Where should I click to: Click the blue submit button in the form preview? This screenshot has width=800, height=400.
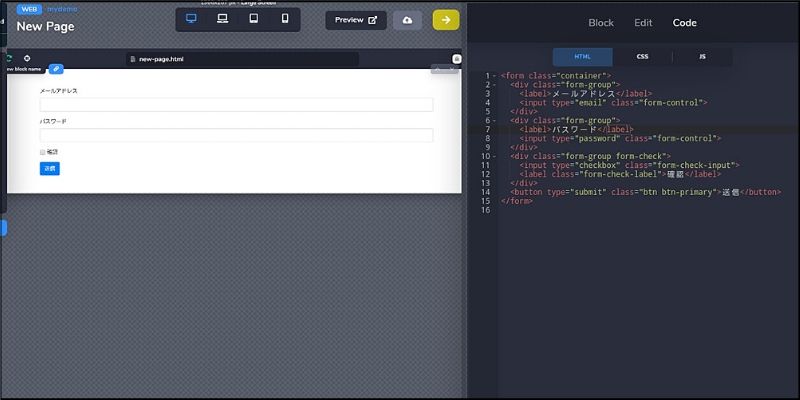coord(49,168)
